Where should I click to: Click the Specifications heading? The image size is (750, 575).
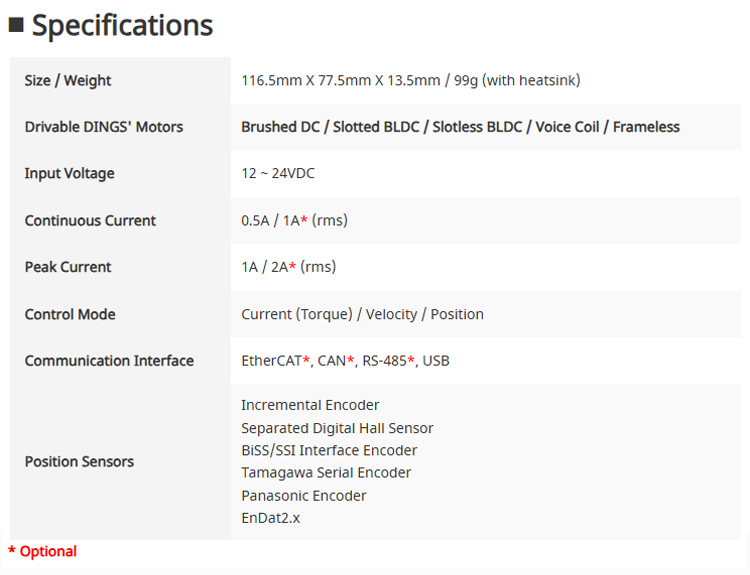122,25
